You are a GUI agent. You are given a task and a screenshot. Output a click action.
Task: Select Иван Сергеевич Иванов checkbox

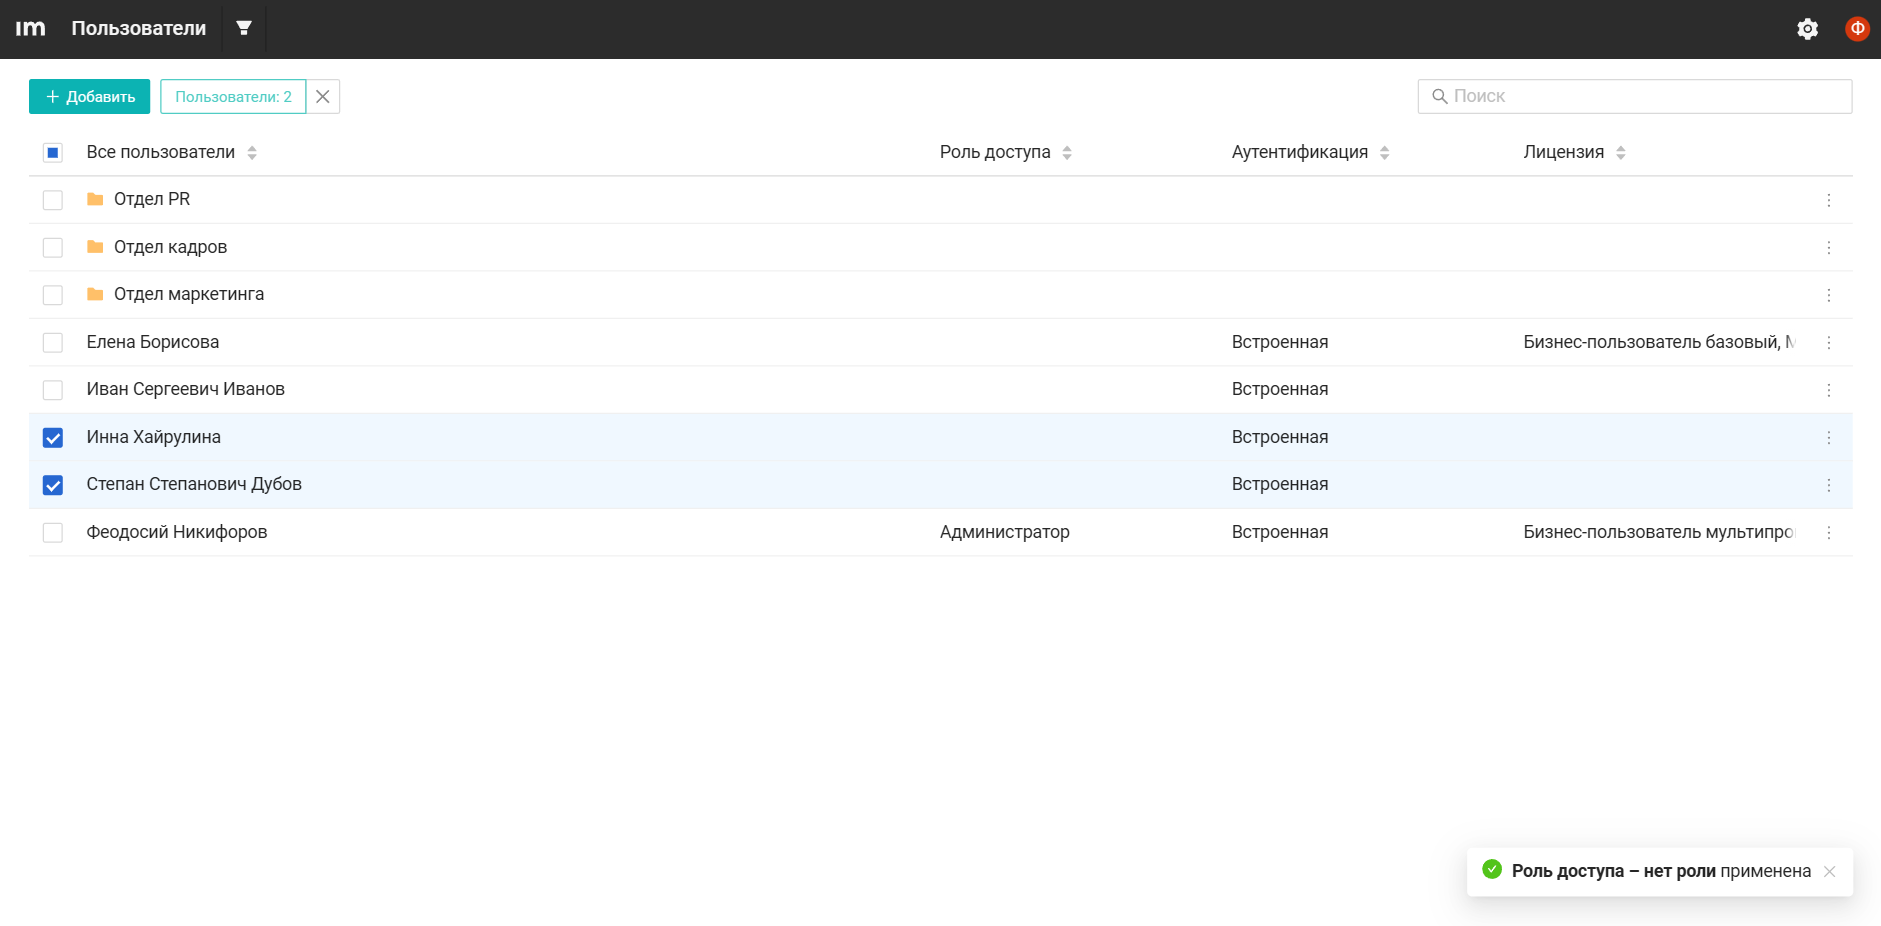click(53, 390)
